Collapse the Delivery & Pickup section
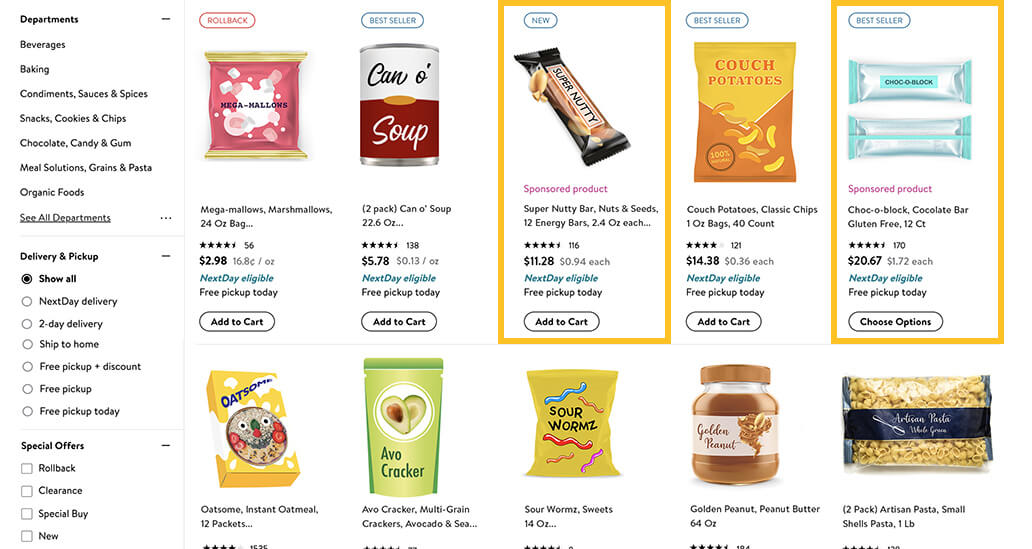1032x549 pixels. [x=166, y=256]
